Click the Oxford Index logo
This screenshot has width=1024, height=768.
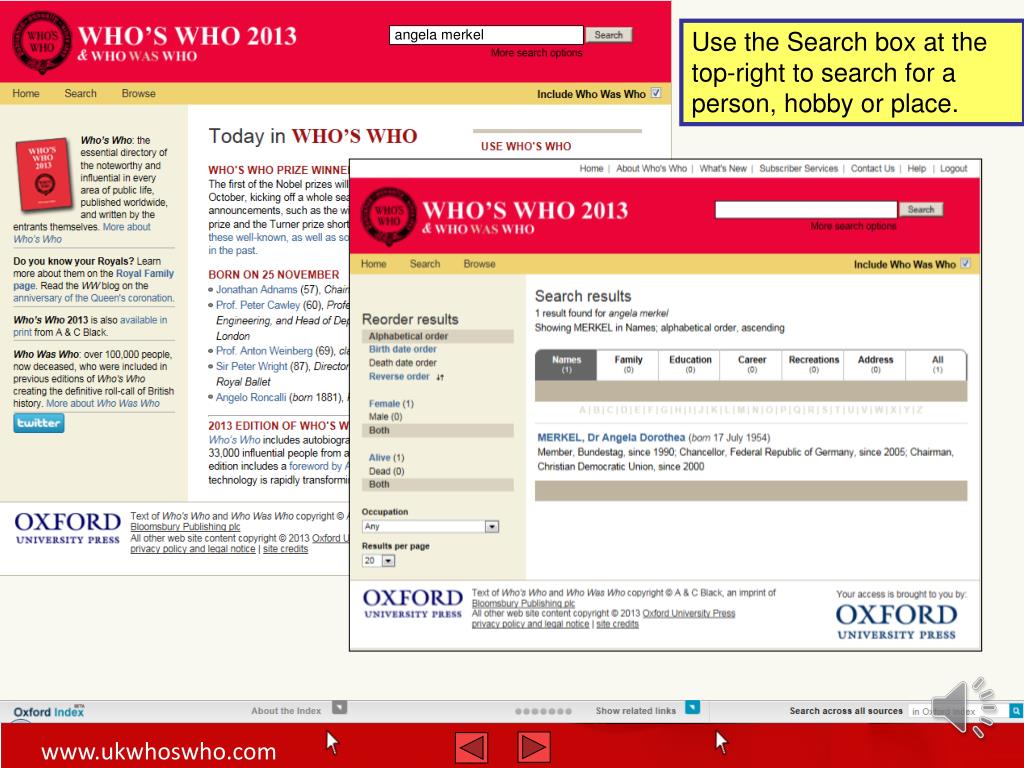click(49, 712)
